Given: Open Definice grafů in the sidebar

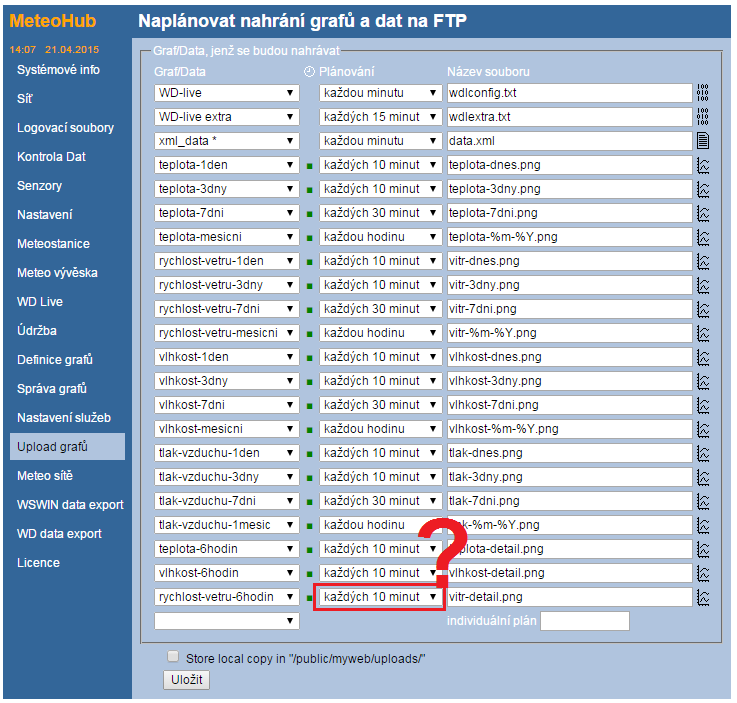Looking at the screenshot, I should [55, 360].
